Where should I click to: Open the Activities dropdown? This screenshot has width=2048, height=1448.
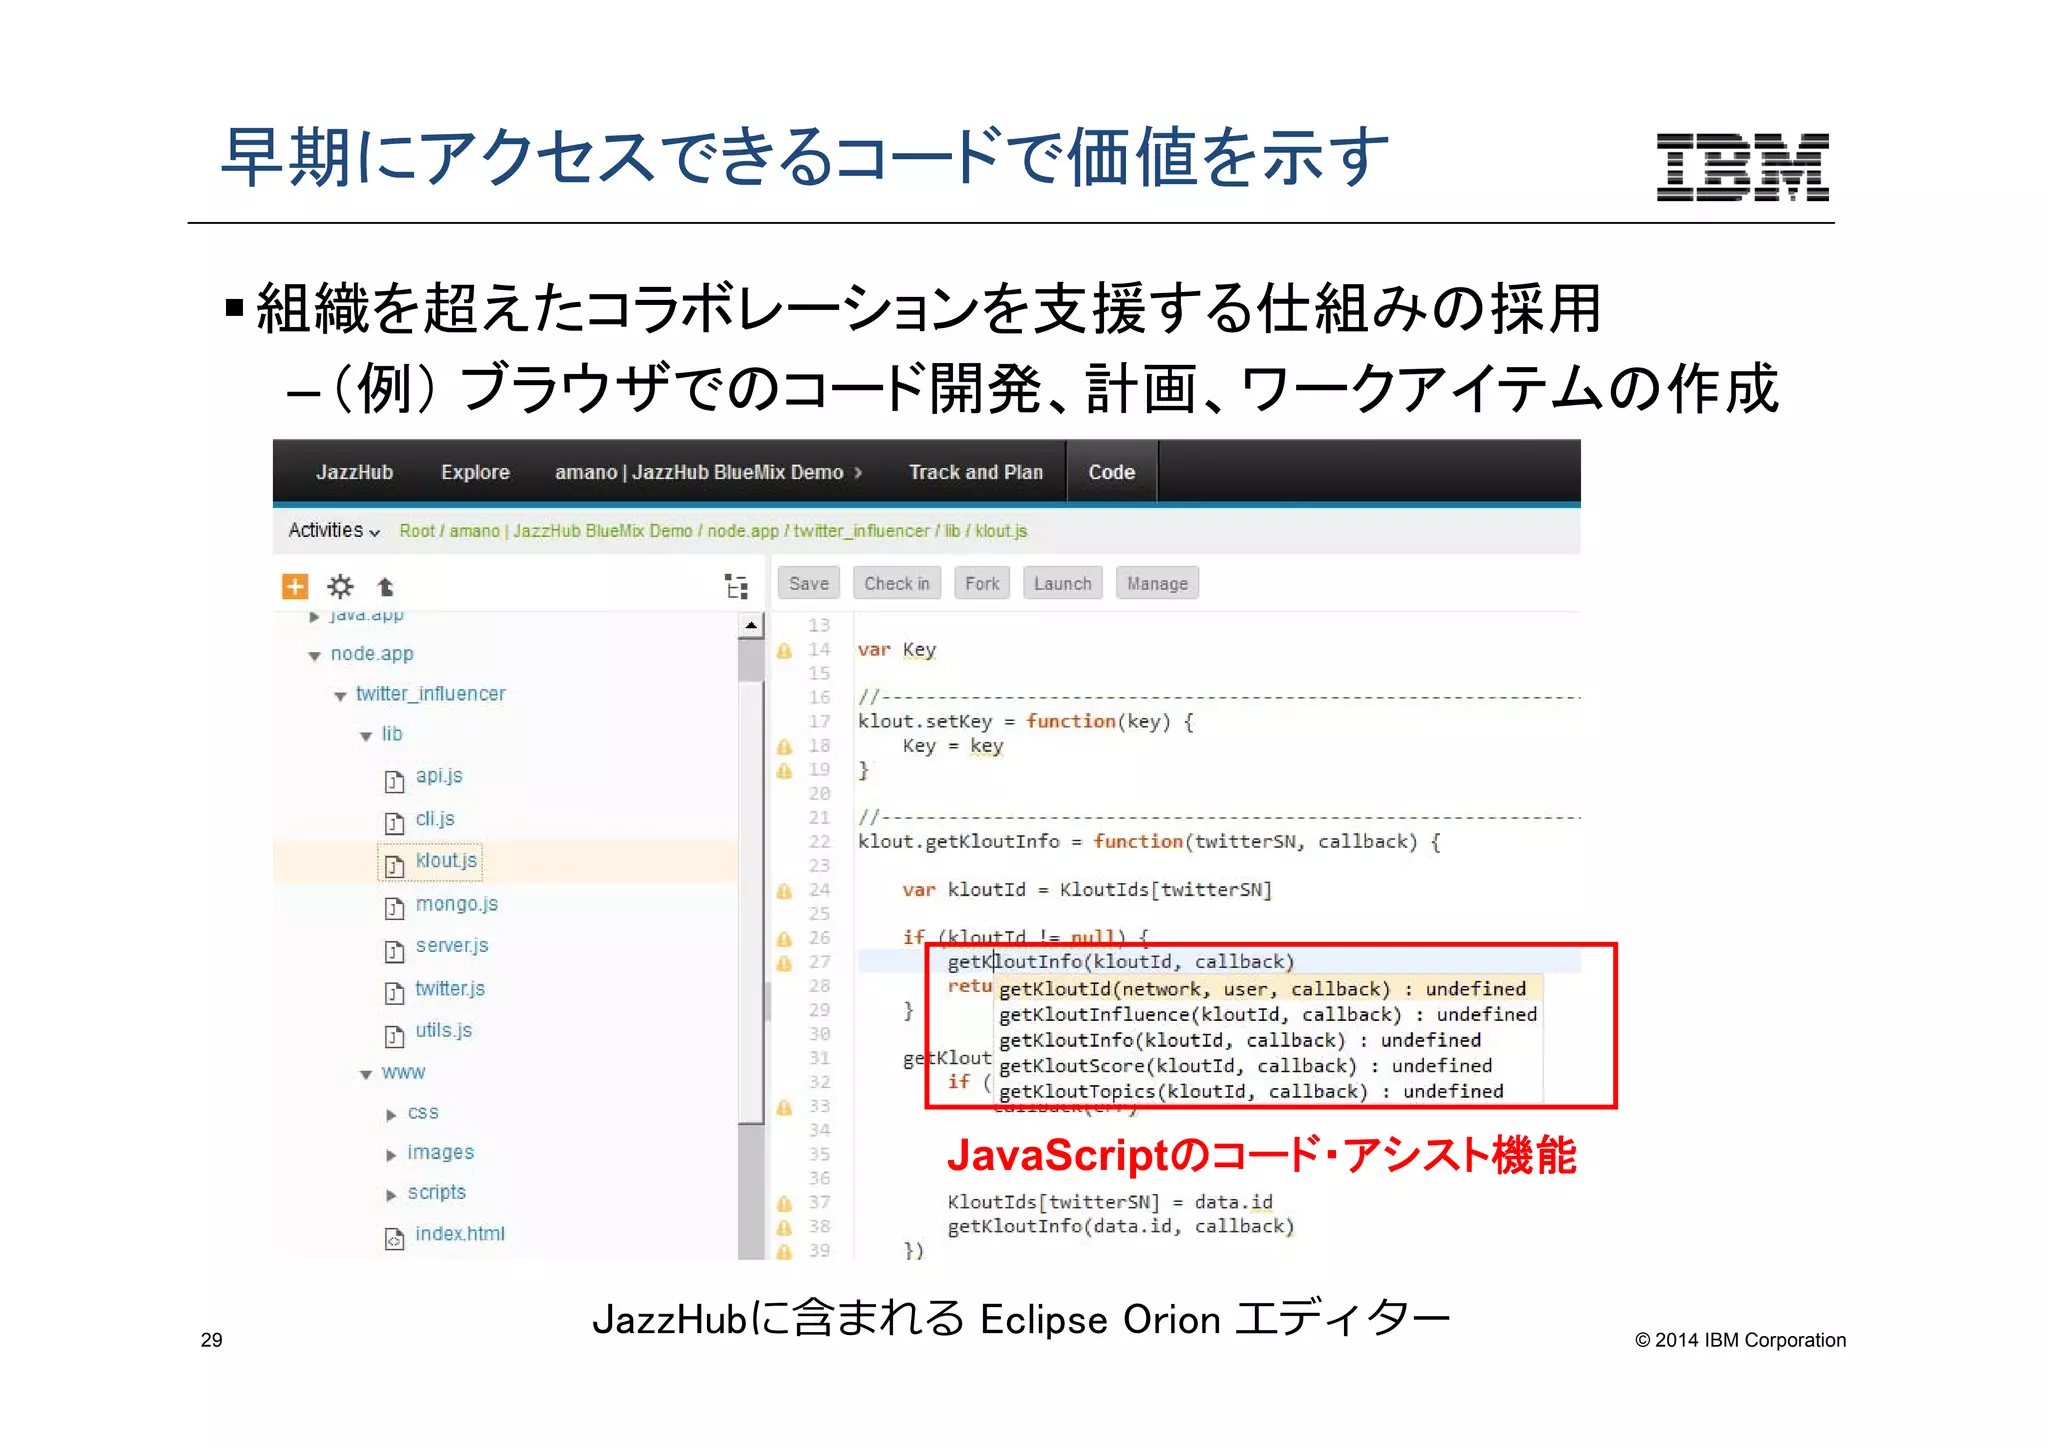334,530
